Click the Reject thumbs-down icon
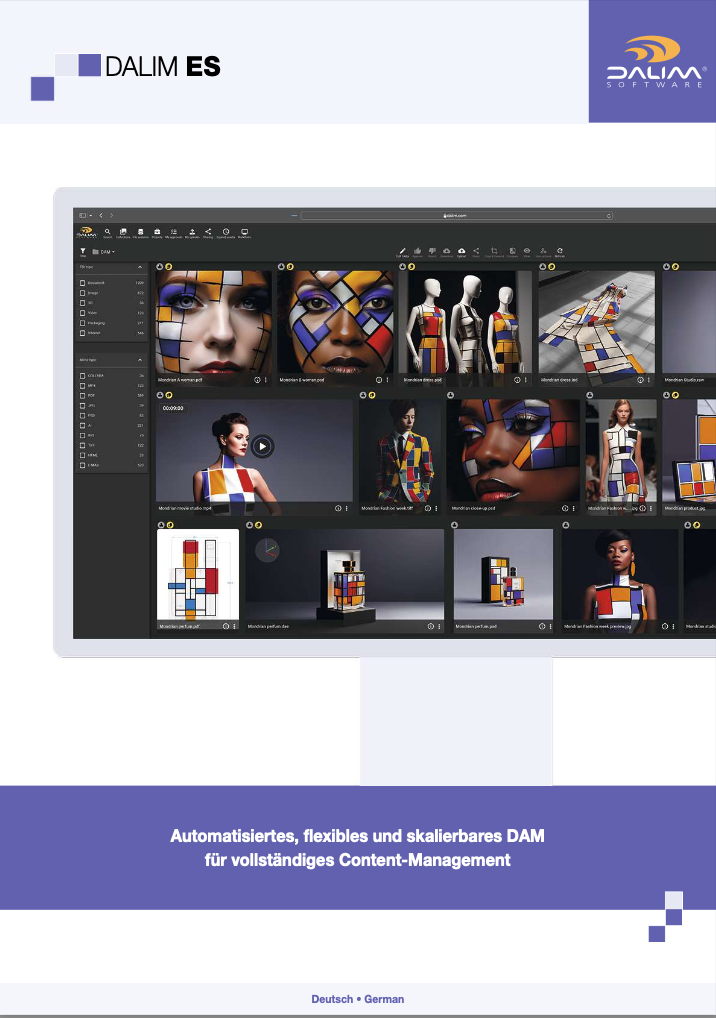 [432, 252]
